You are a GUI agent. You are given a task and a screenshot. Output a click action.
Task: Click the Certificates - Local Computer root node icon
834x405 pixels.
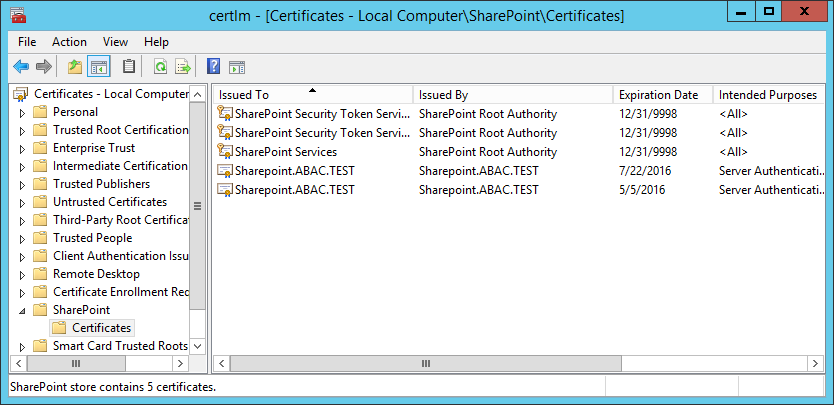[x=20, y=94]
